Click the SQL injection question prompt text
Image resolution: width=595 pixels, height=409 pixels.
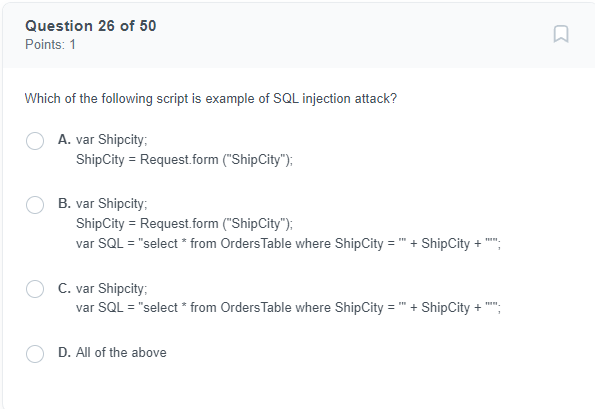(x=211, y=99)
